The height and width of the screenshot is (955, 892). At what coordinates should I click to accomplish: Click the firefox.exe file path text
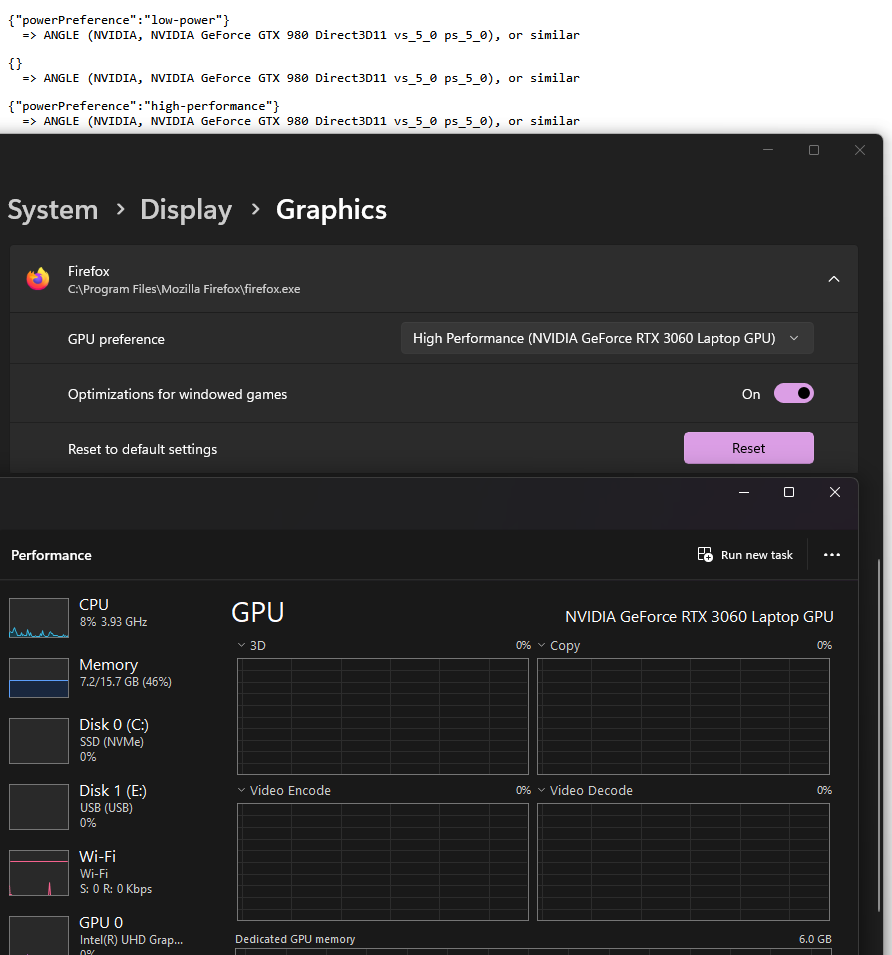point(184,289)
